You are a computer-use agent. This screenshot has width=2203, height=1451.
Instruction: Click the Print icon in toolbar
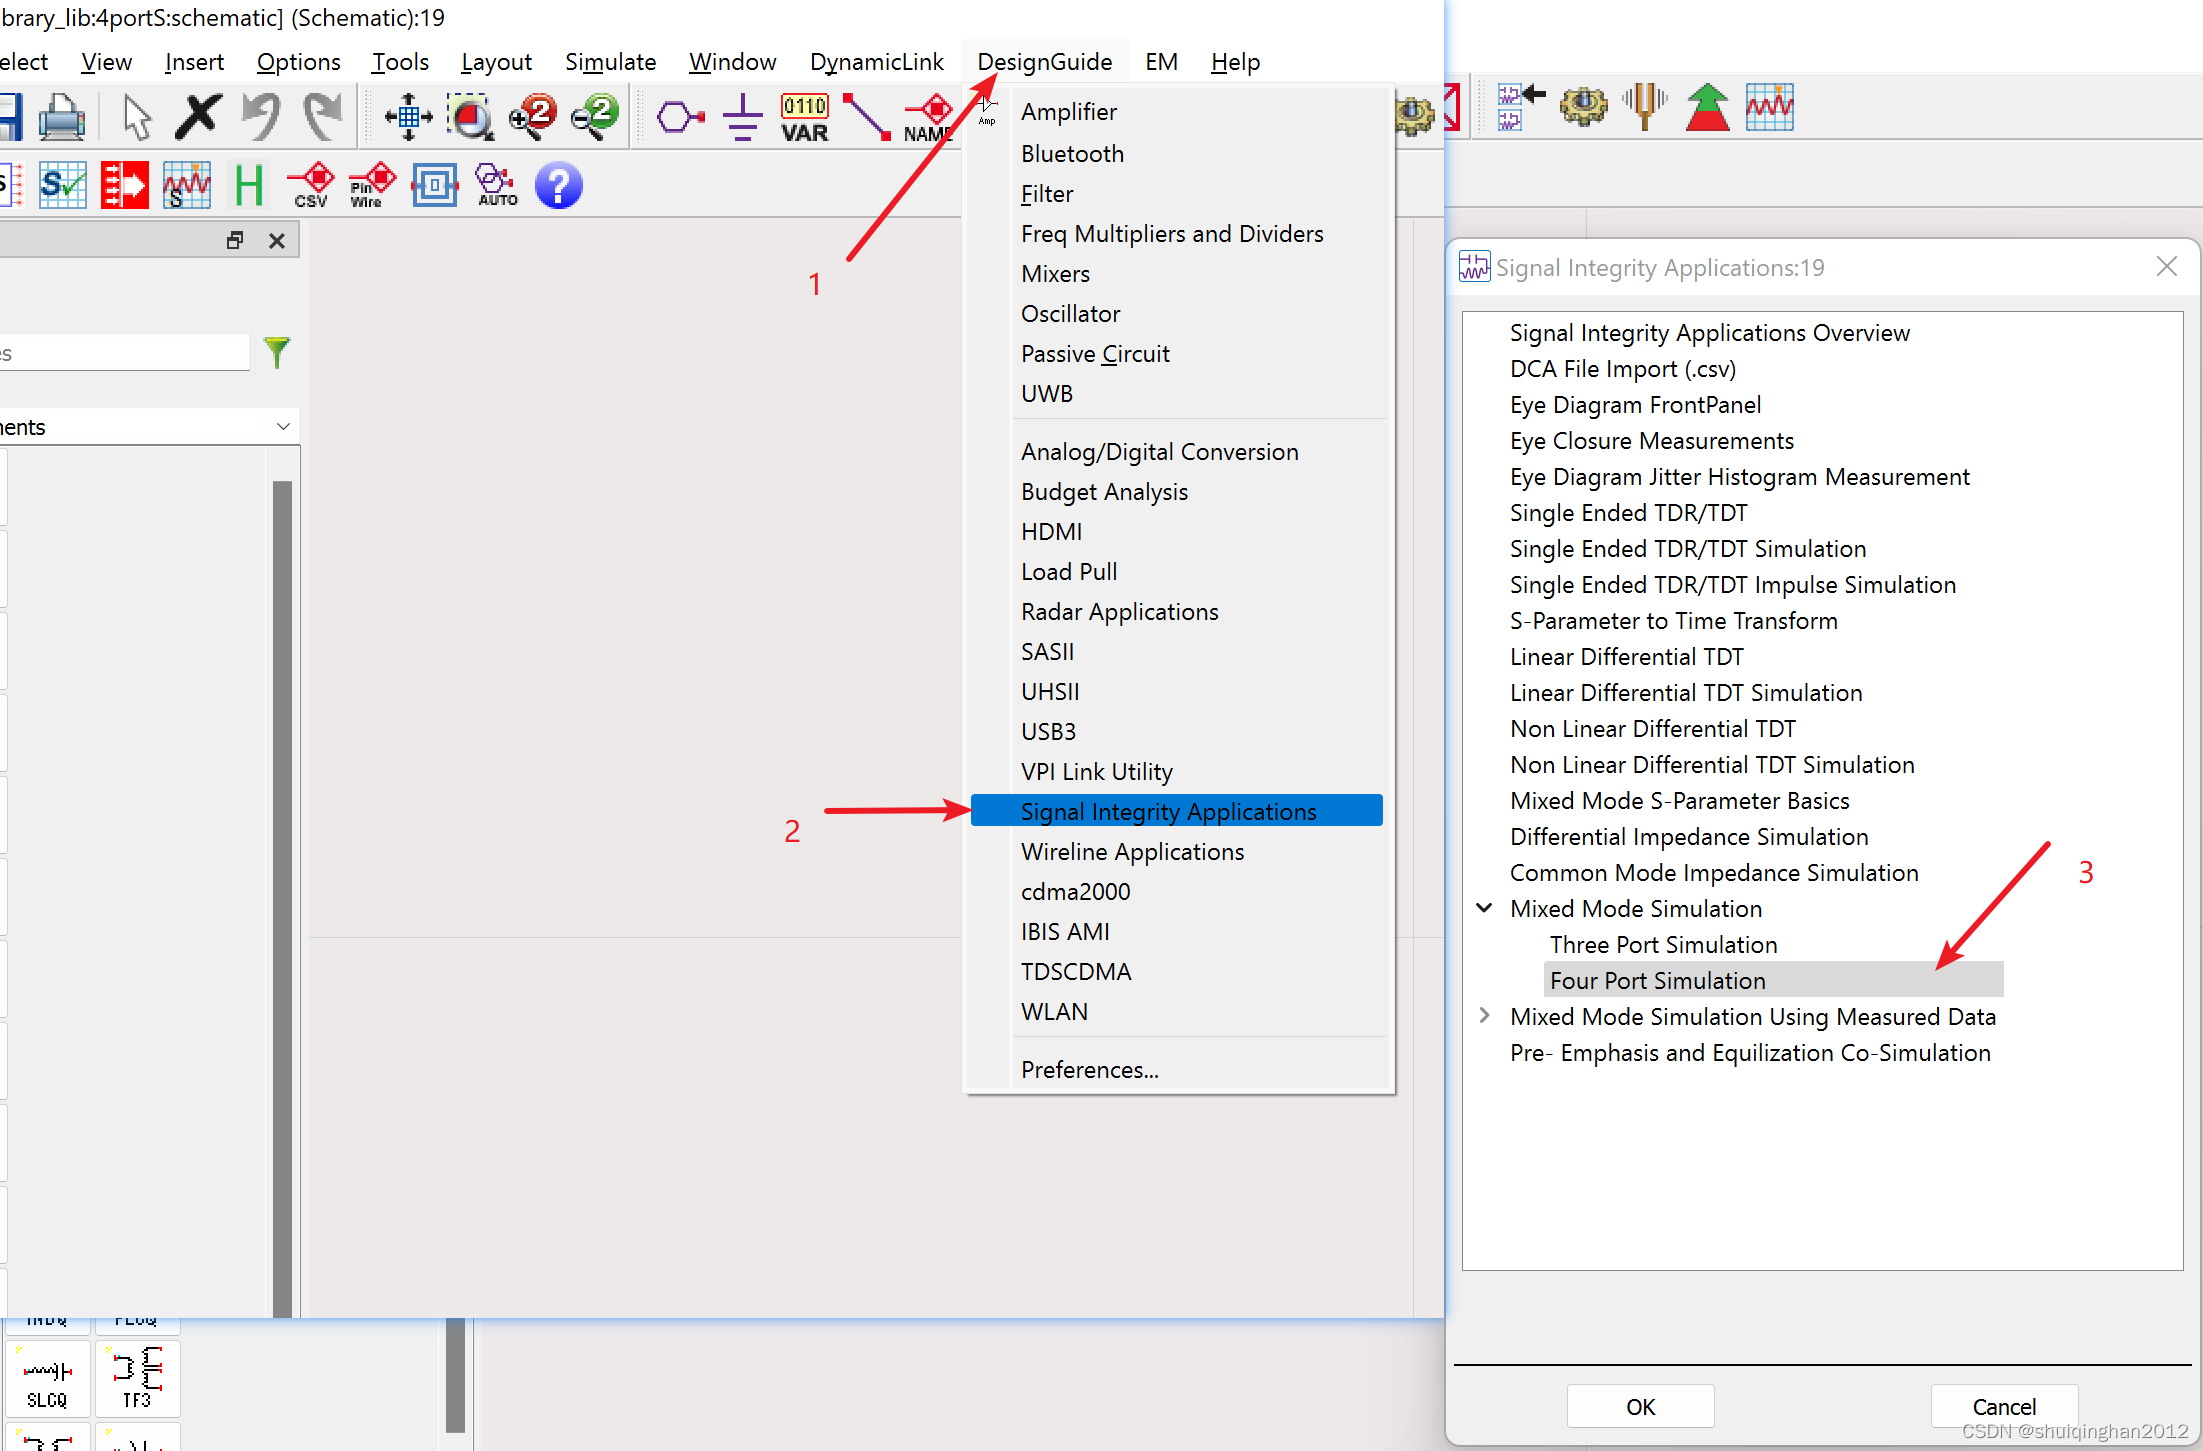coord(62,117)
